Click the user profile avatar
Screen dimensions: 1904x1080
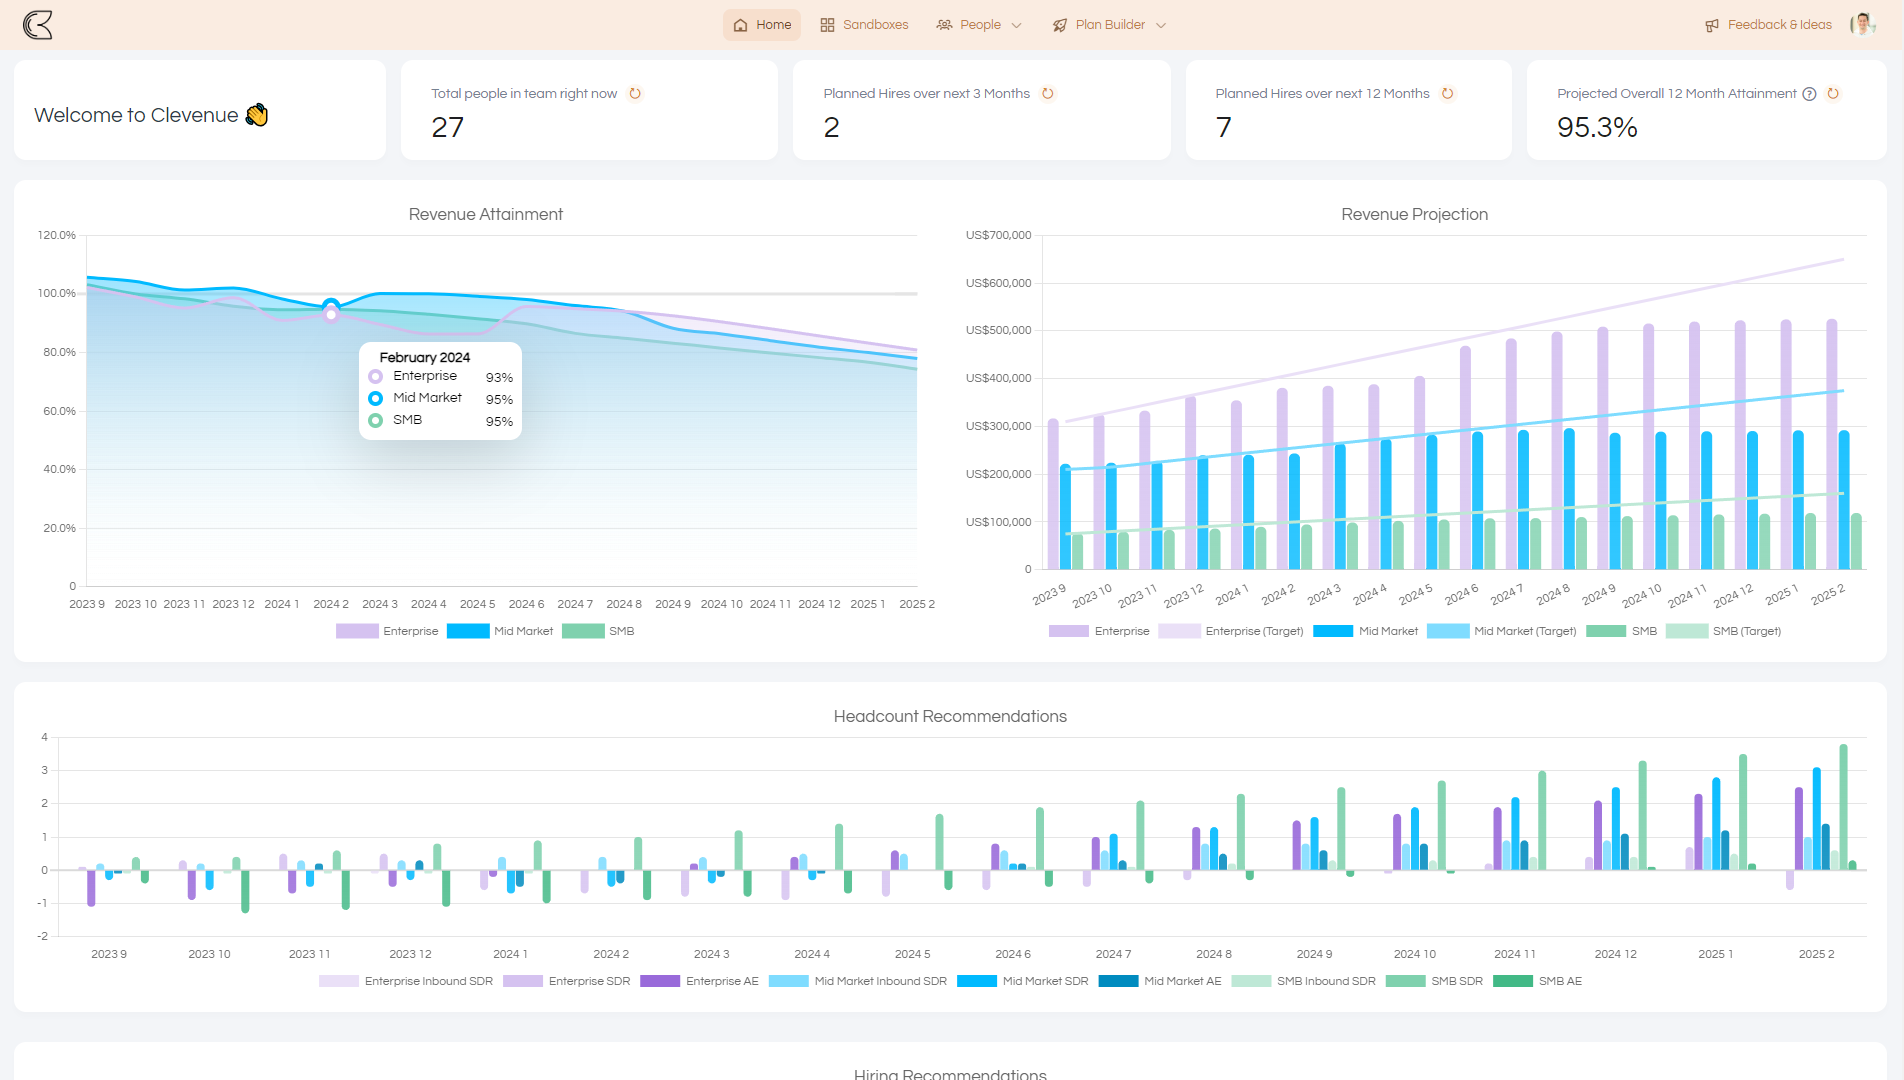coord(1862,25)
